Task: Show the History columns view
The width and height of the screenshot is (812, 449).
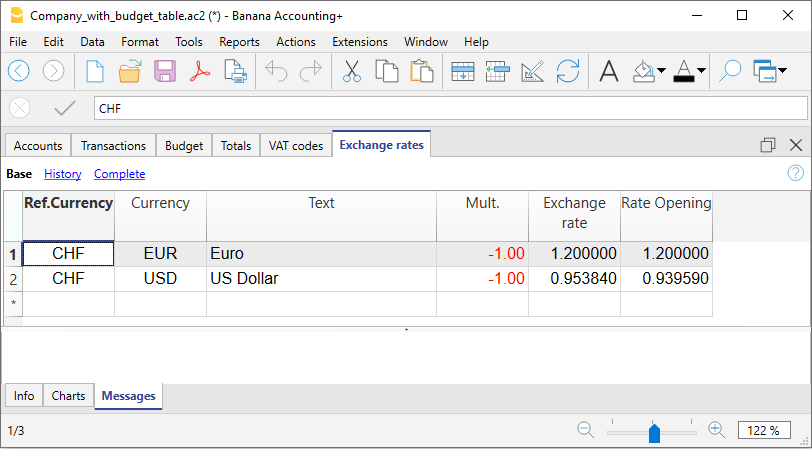Action: coord(63,174)
